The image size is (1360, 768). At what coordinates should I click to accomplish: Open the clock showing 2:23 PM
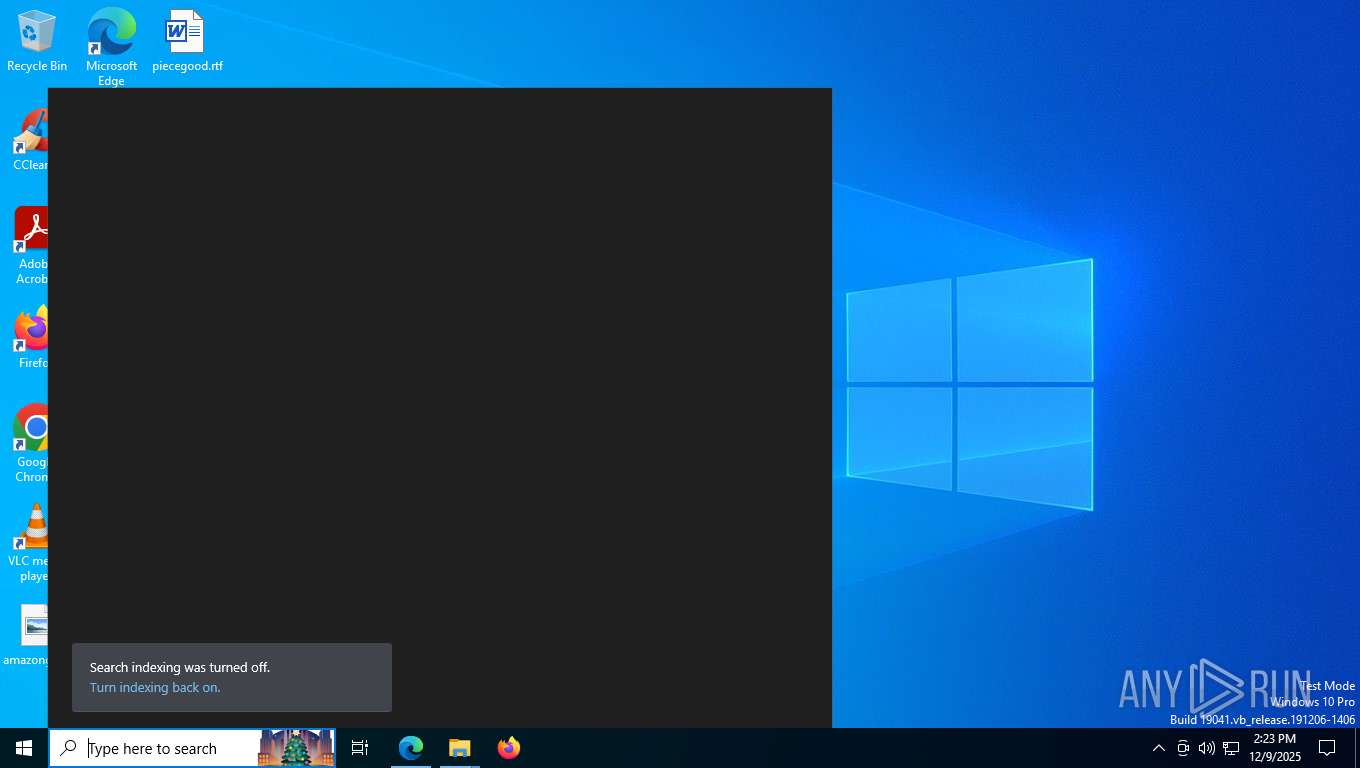1275,748
